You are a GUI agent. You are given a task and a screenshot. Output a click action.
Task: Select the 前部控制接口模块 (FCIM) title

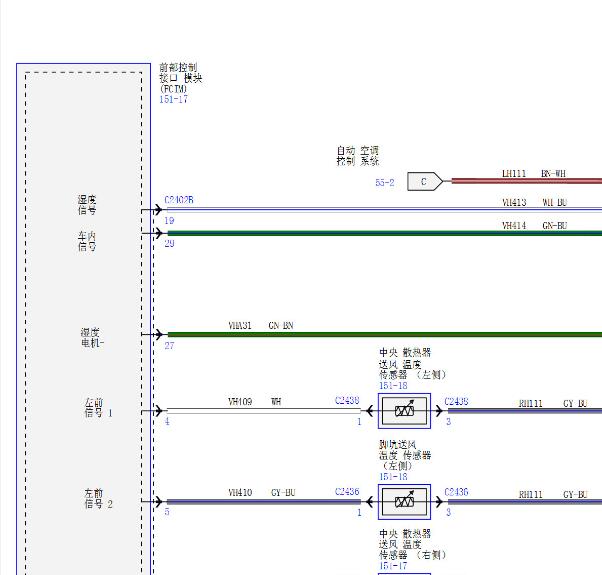pos(180,78)
